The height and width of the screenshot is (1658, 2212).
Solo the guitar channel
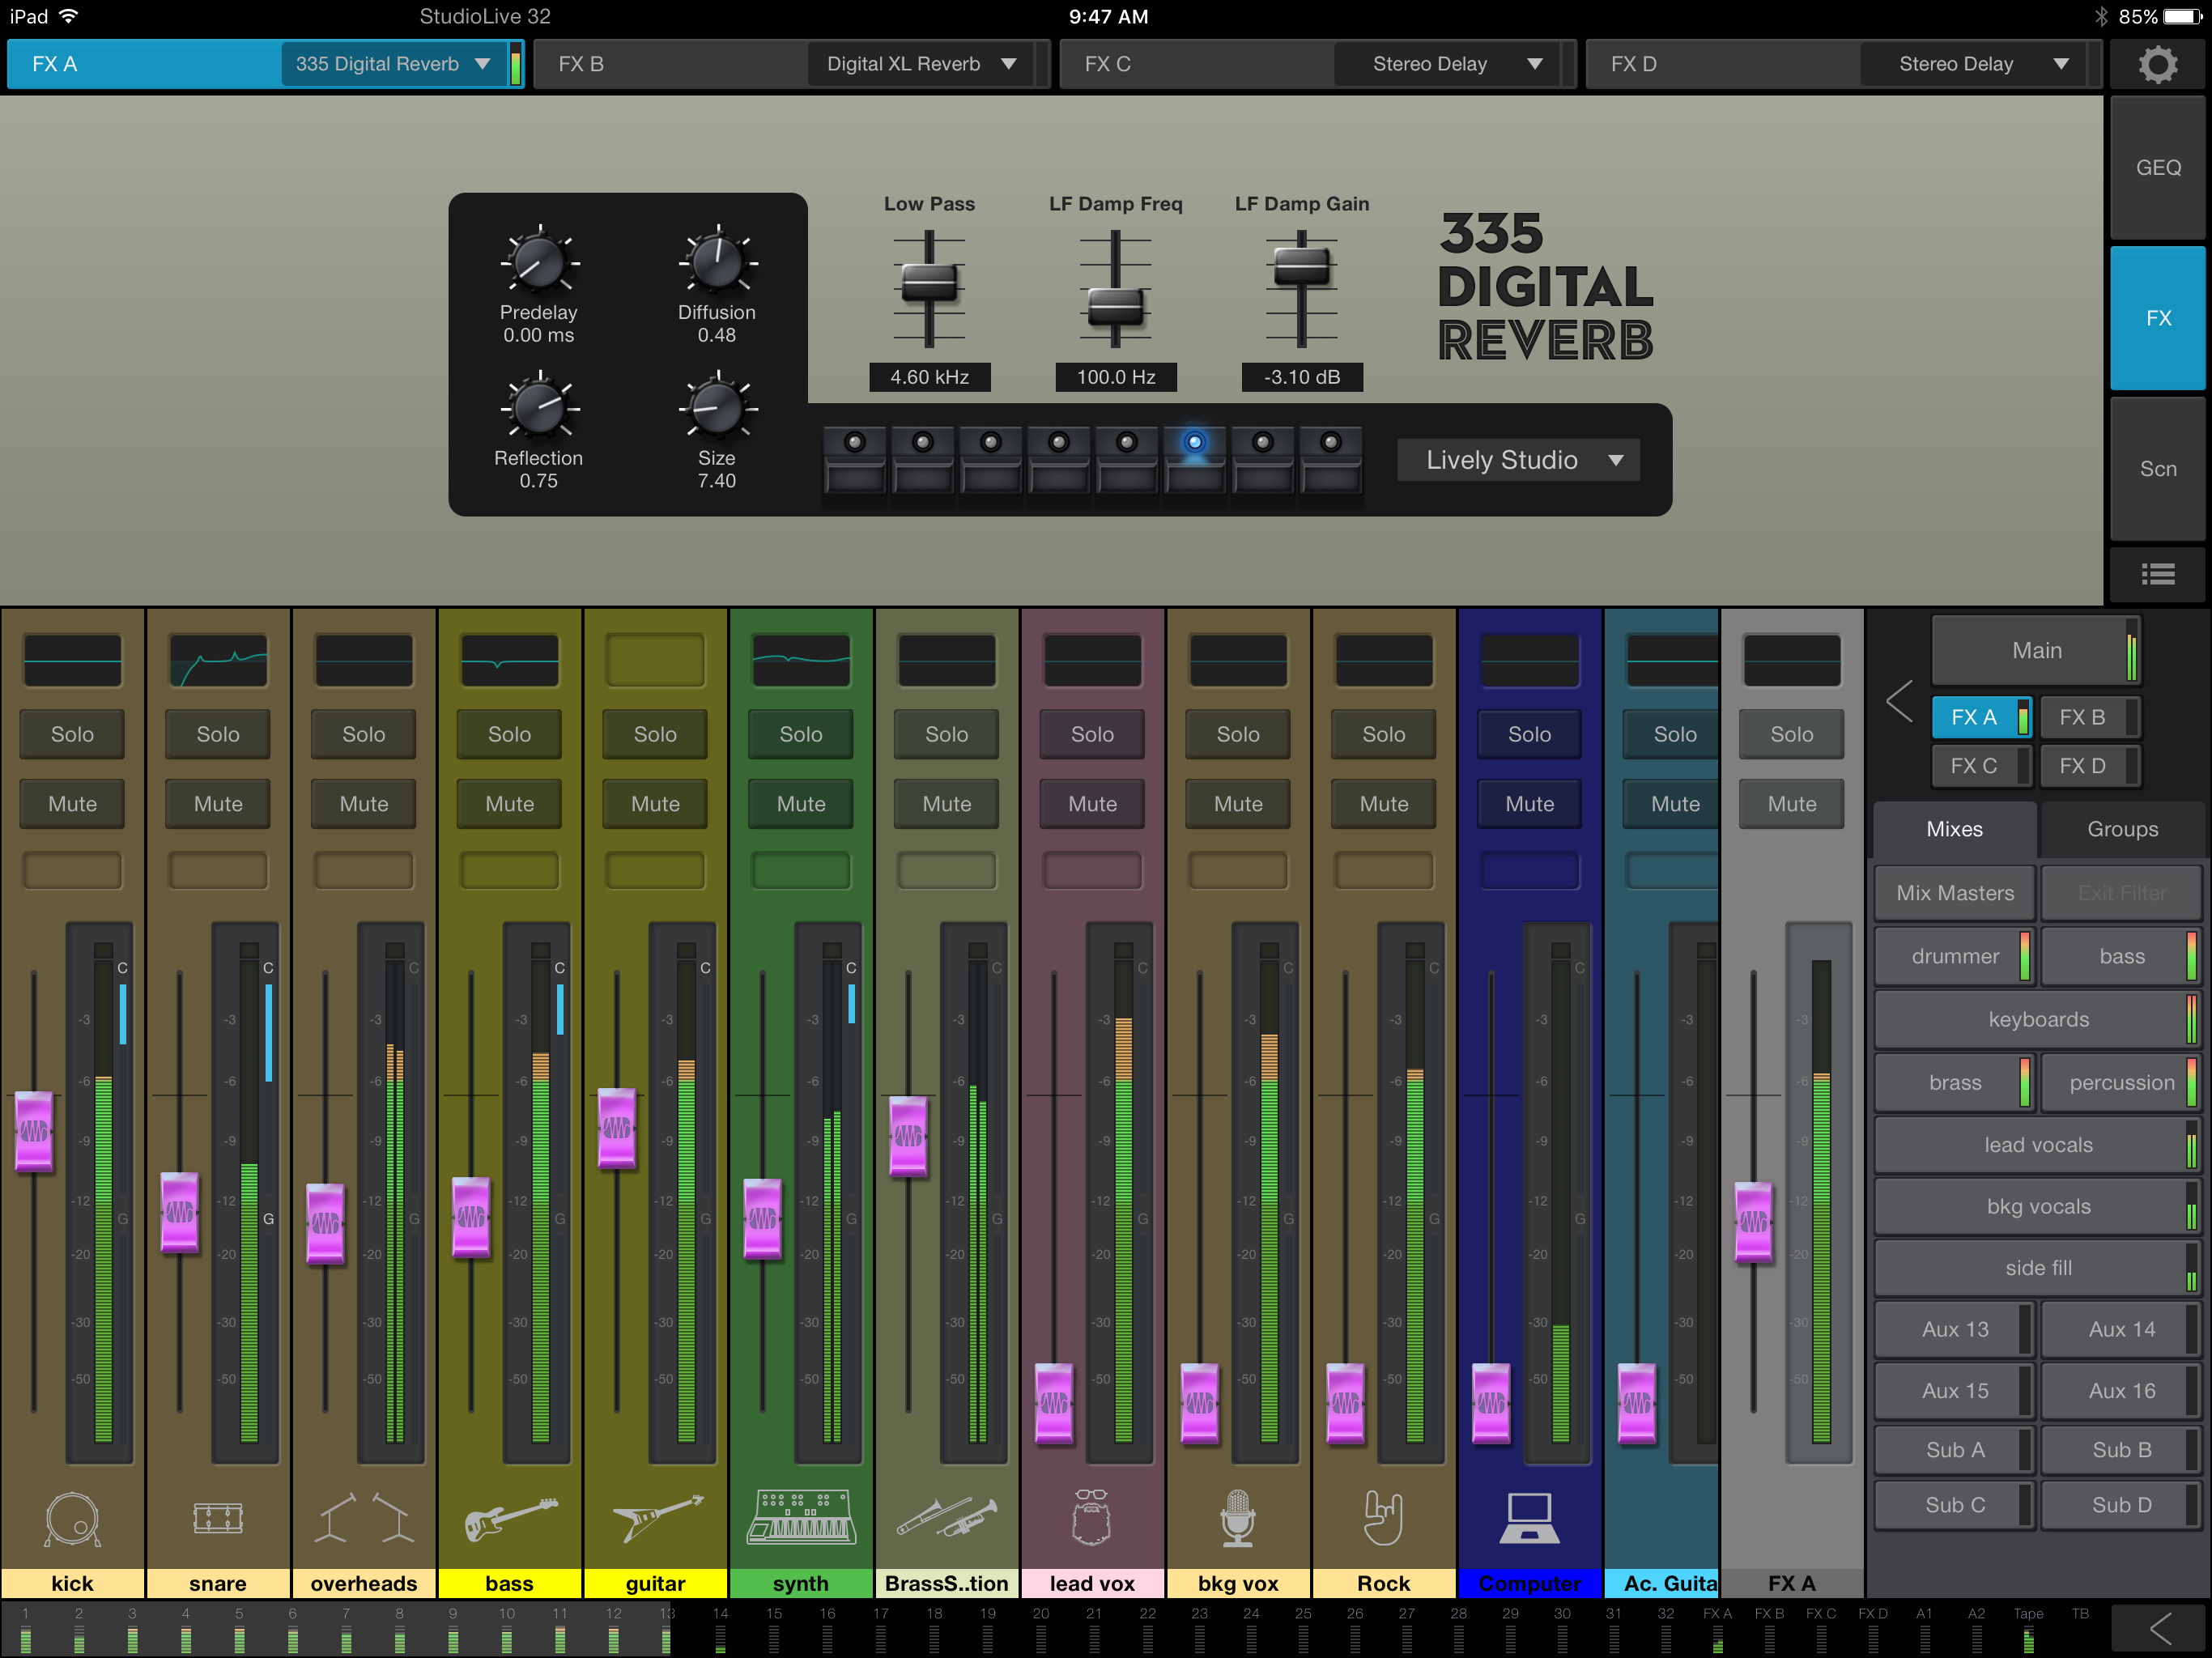(x=655, y=733)
